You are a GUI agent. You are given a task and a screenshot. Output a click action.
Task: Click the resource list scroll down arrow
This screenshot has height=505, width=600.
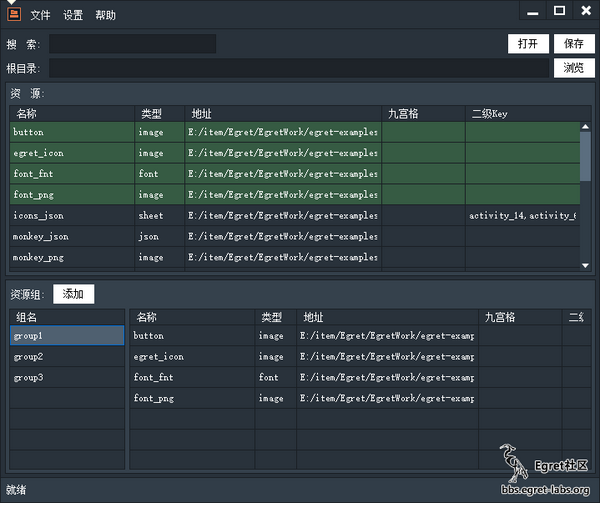click(585, 265)
